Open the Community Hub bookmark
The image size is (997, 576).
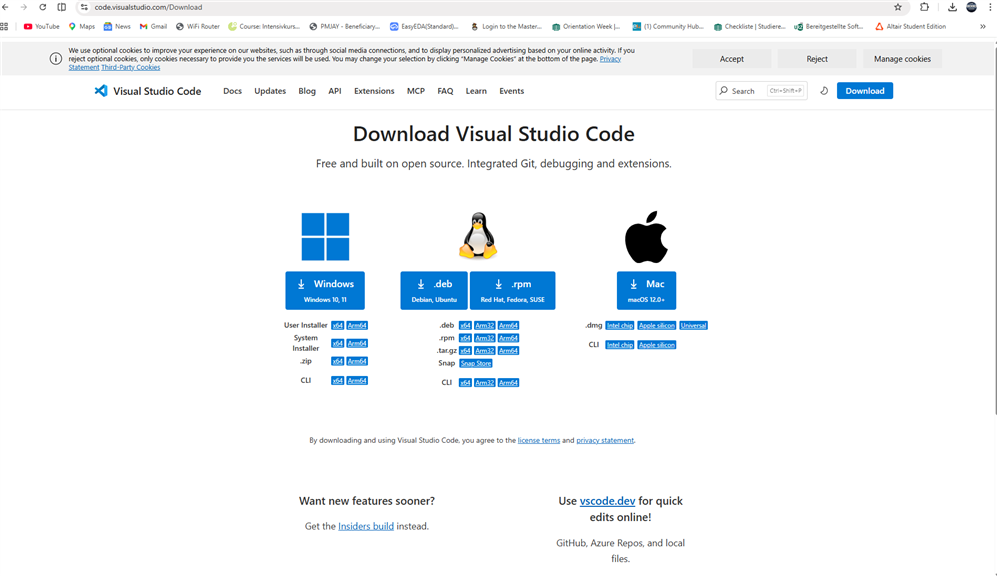(668, 27)
